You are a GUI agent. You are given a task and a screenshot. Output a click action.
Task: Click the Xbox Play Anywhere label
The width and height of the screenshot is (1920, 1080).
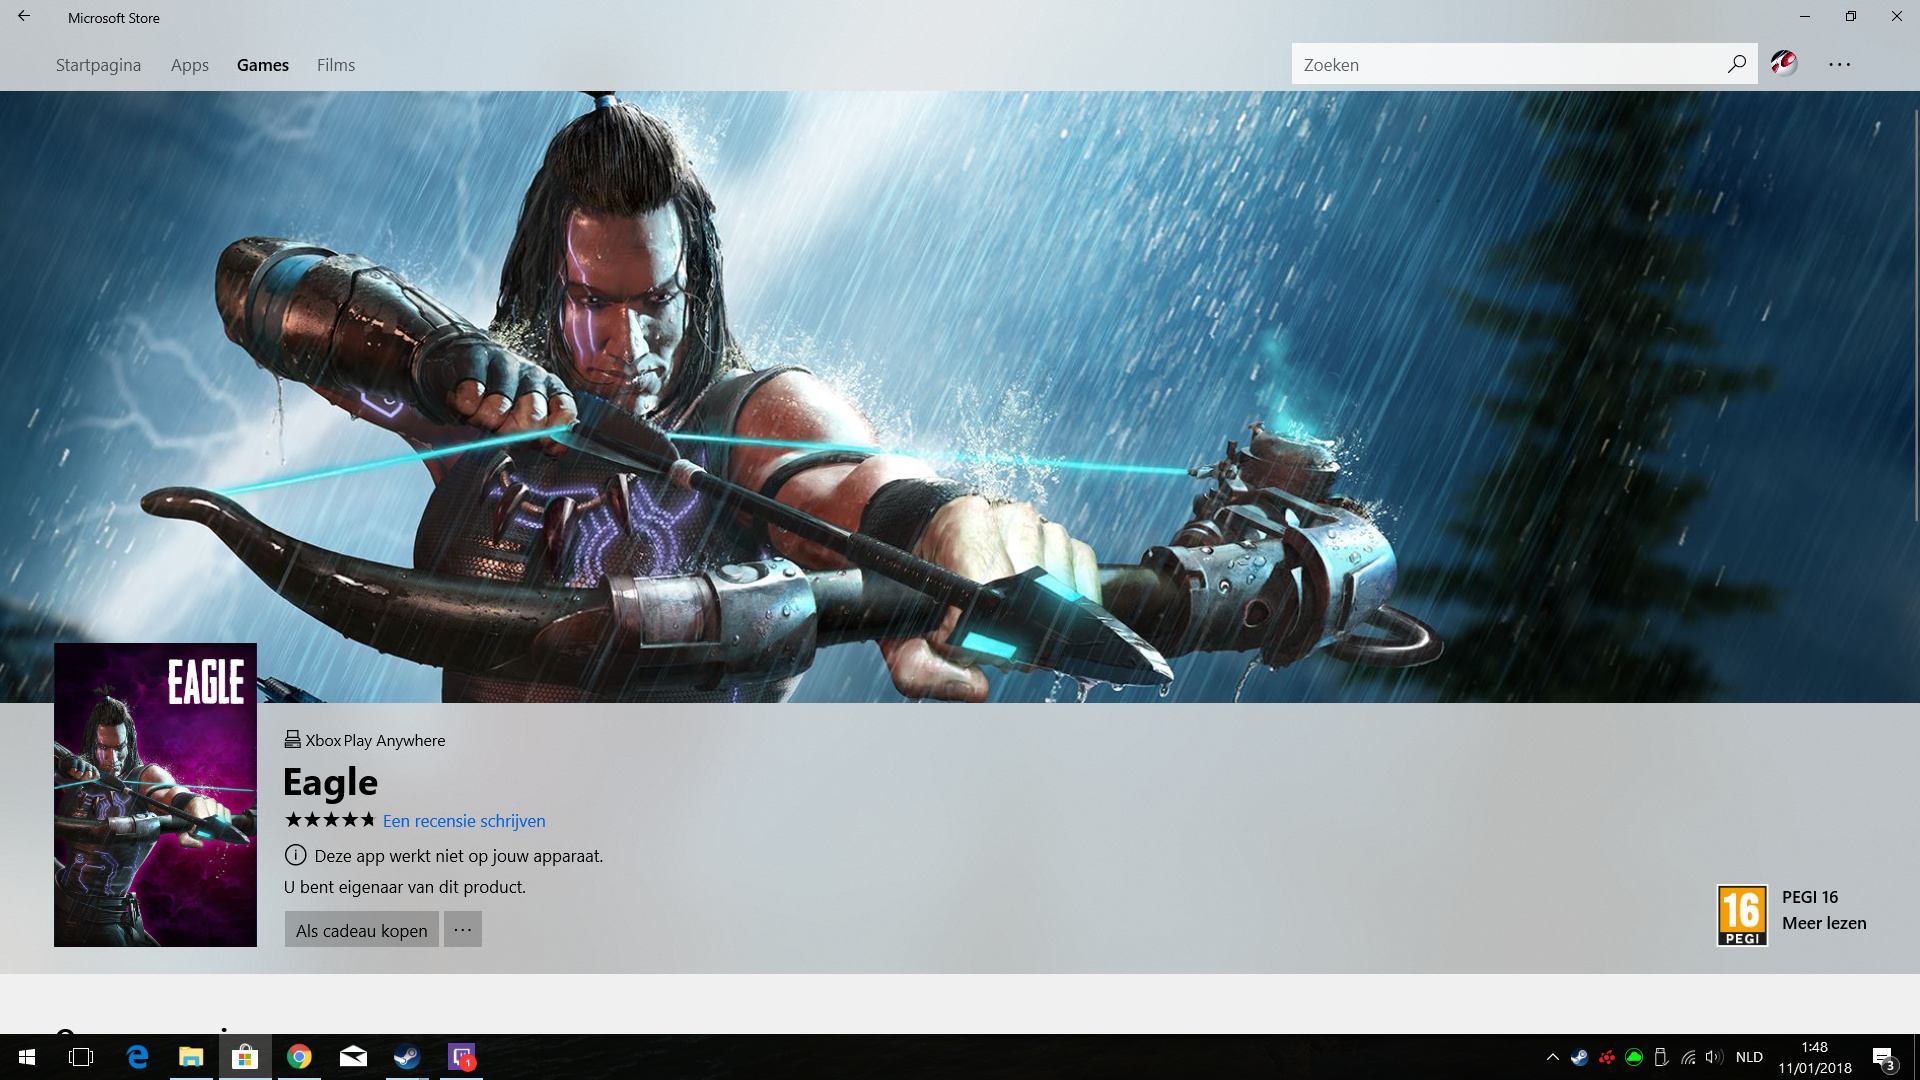click(365, 740)
